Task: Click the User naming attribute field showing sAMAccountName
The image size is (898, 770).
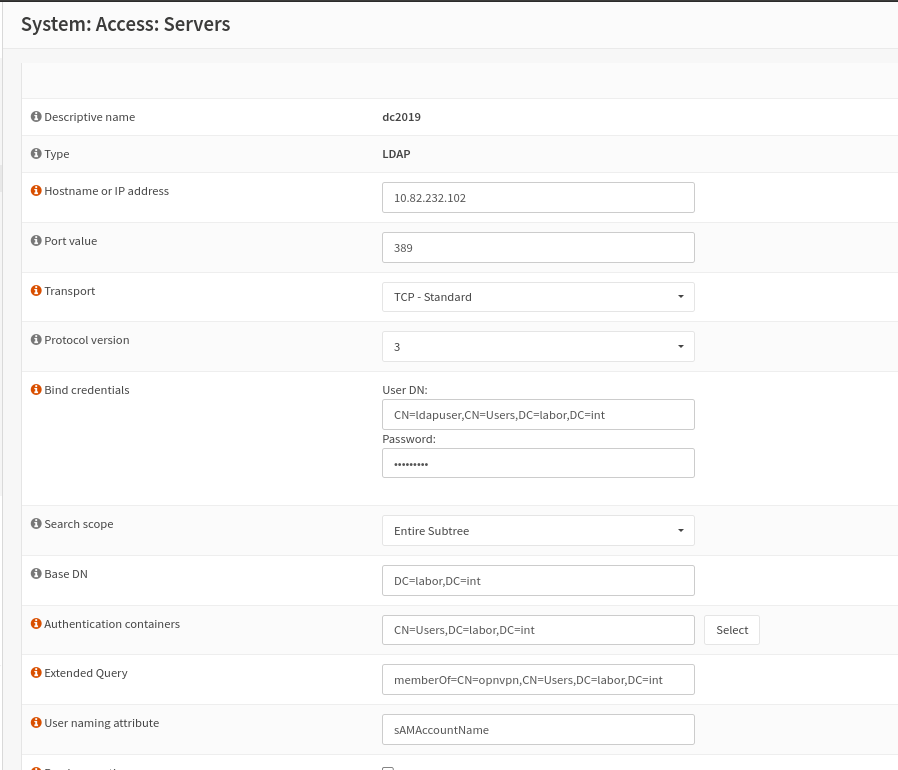Action: tap(538, 729)
